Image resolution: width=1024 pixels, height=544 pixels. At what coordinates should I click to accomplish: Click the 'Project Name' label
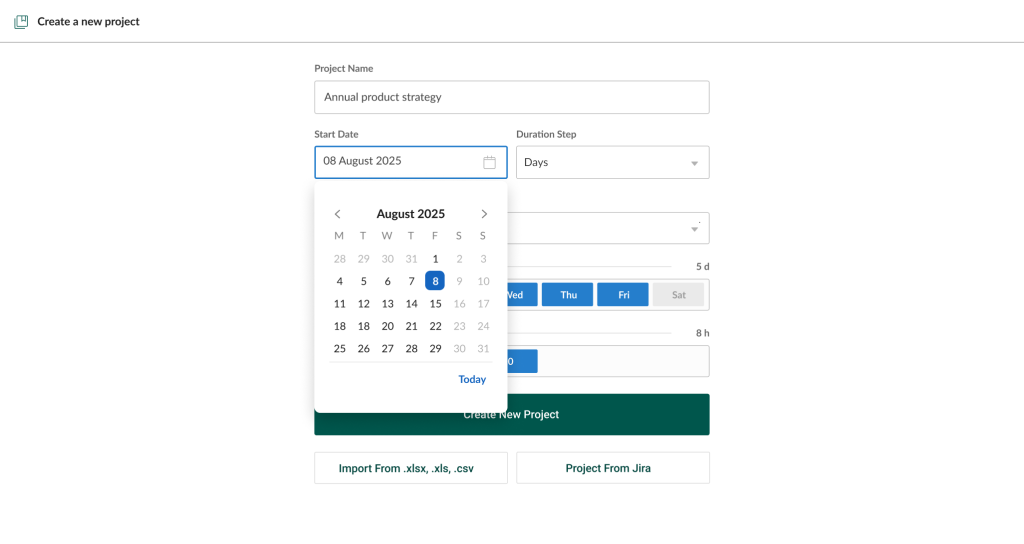coord(344,69)
